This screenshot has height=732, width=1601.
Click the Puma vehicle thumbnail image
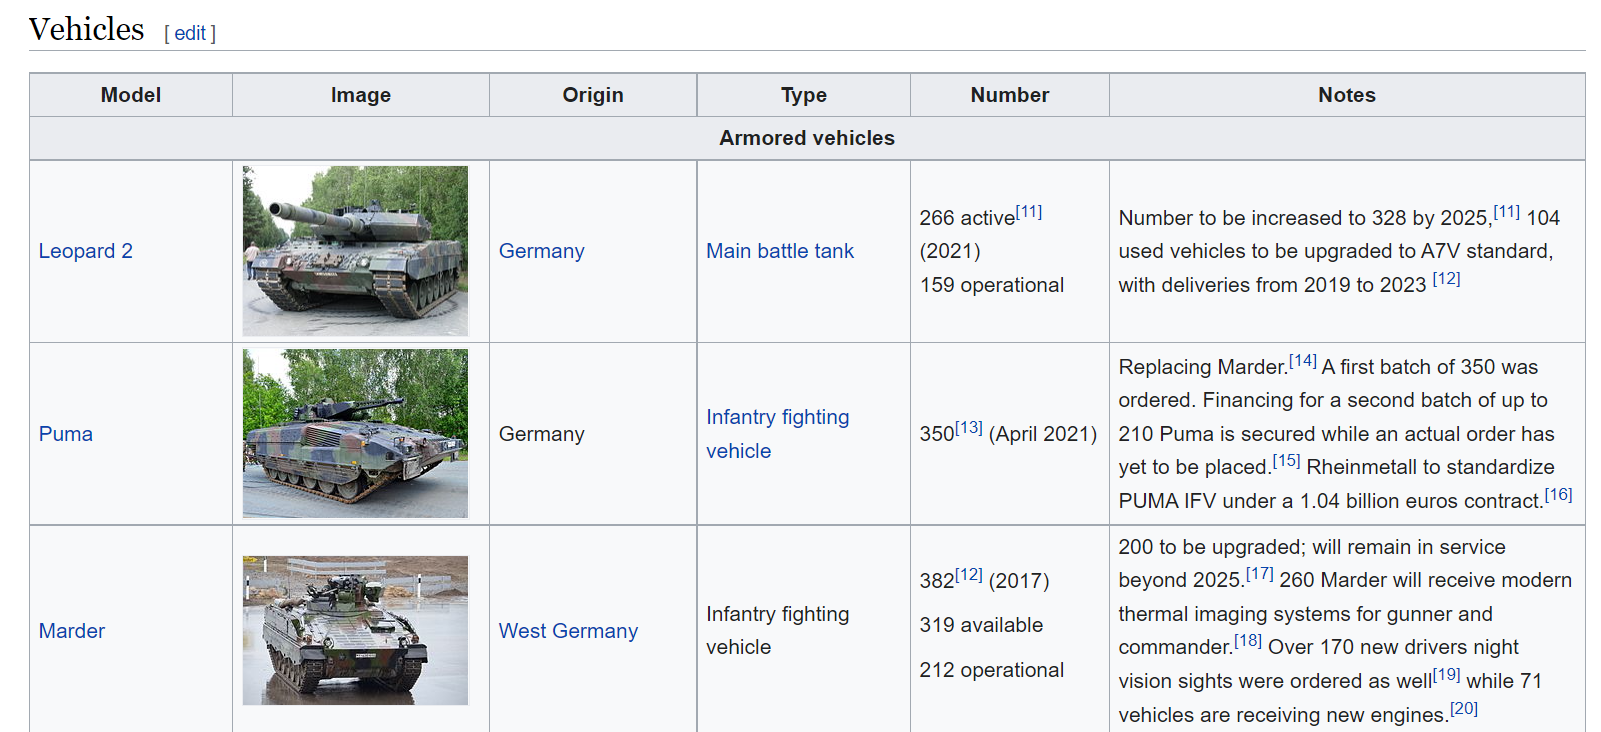point(355,433)
